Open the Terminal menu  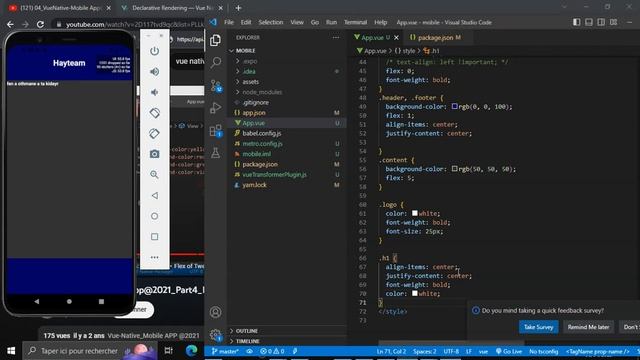coord(355,22)
